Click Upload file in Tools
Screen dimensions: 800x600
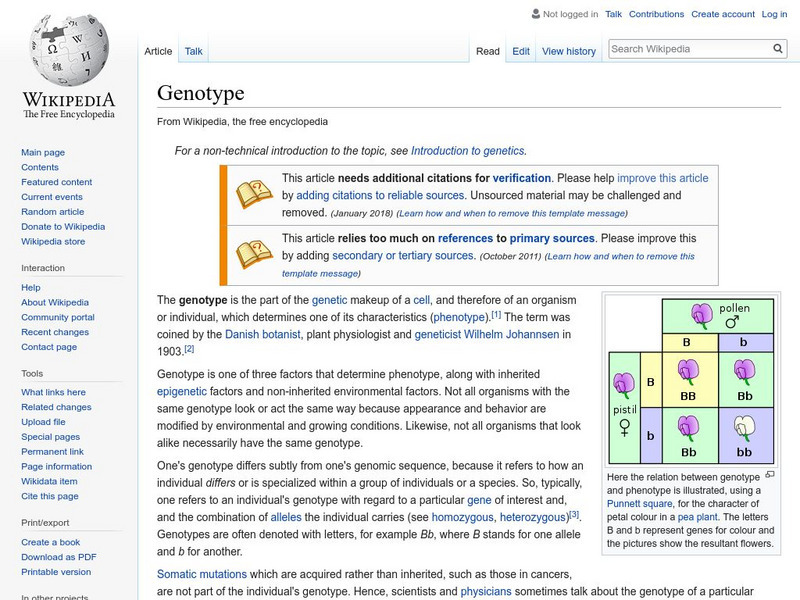click(43, 421)
